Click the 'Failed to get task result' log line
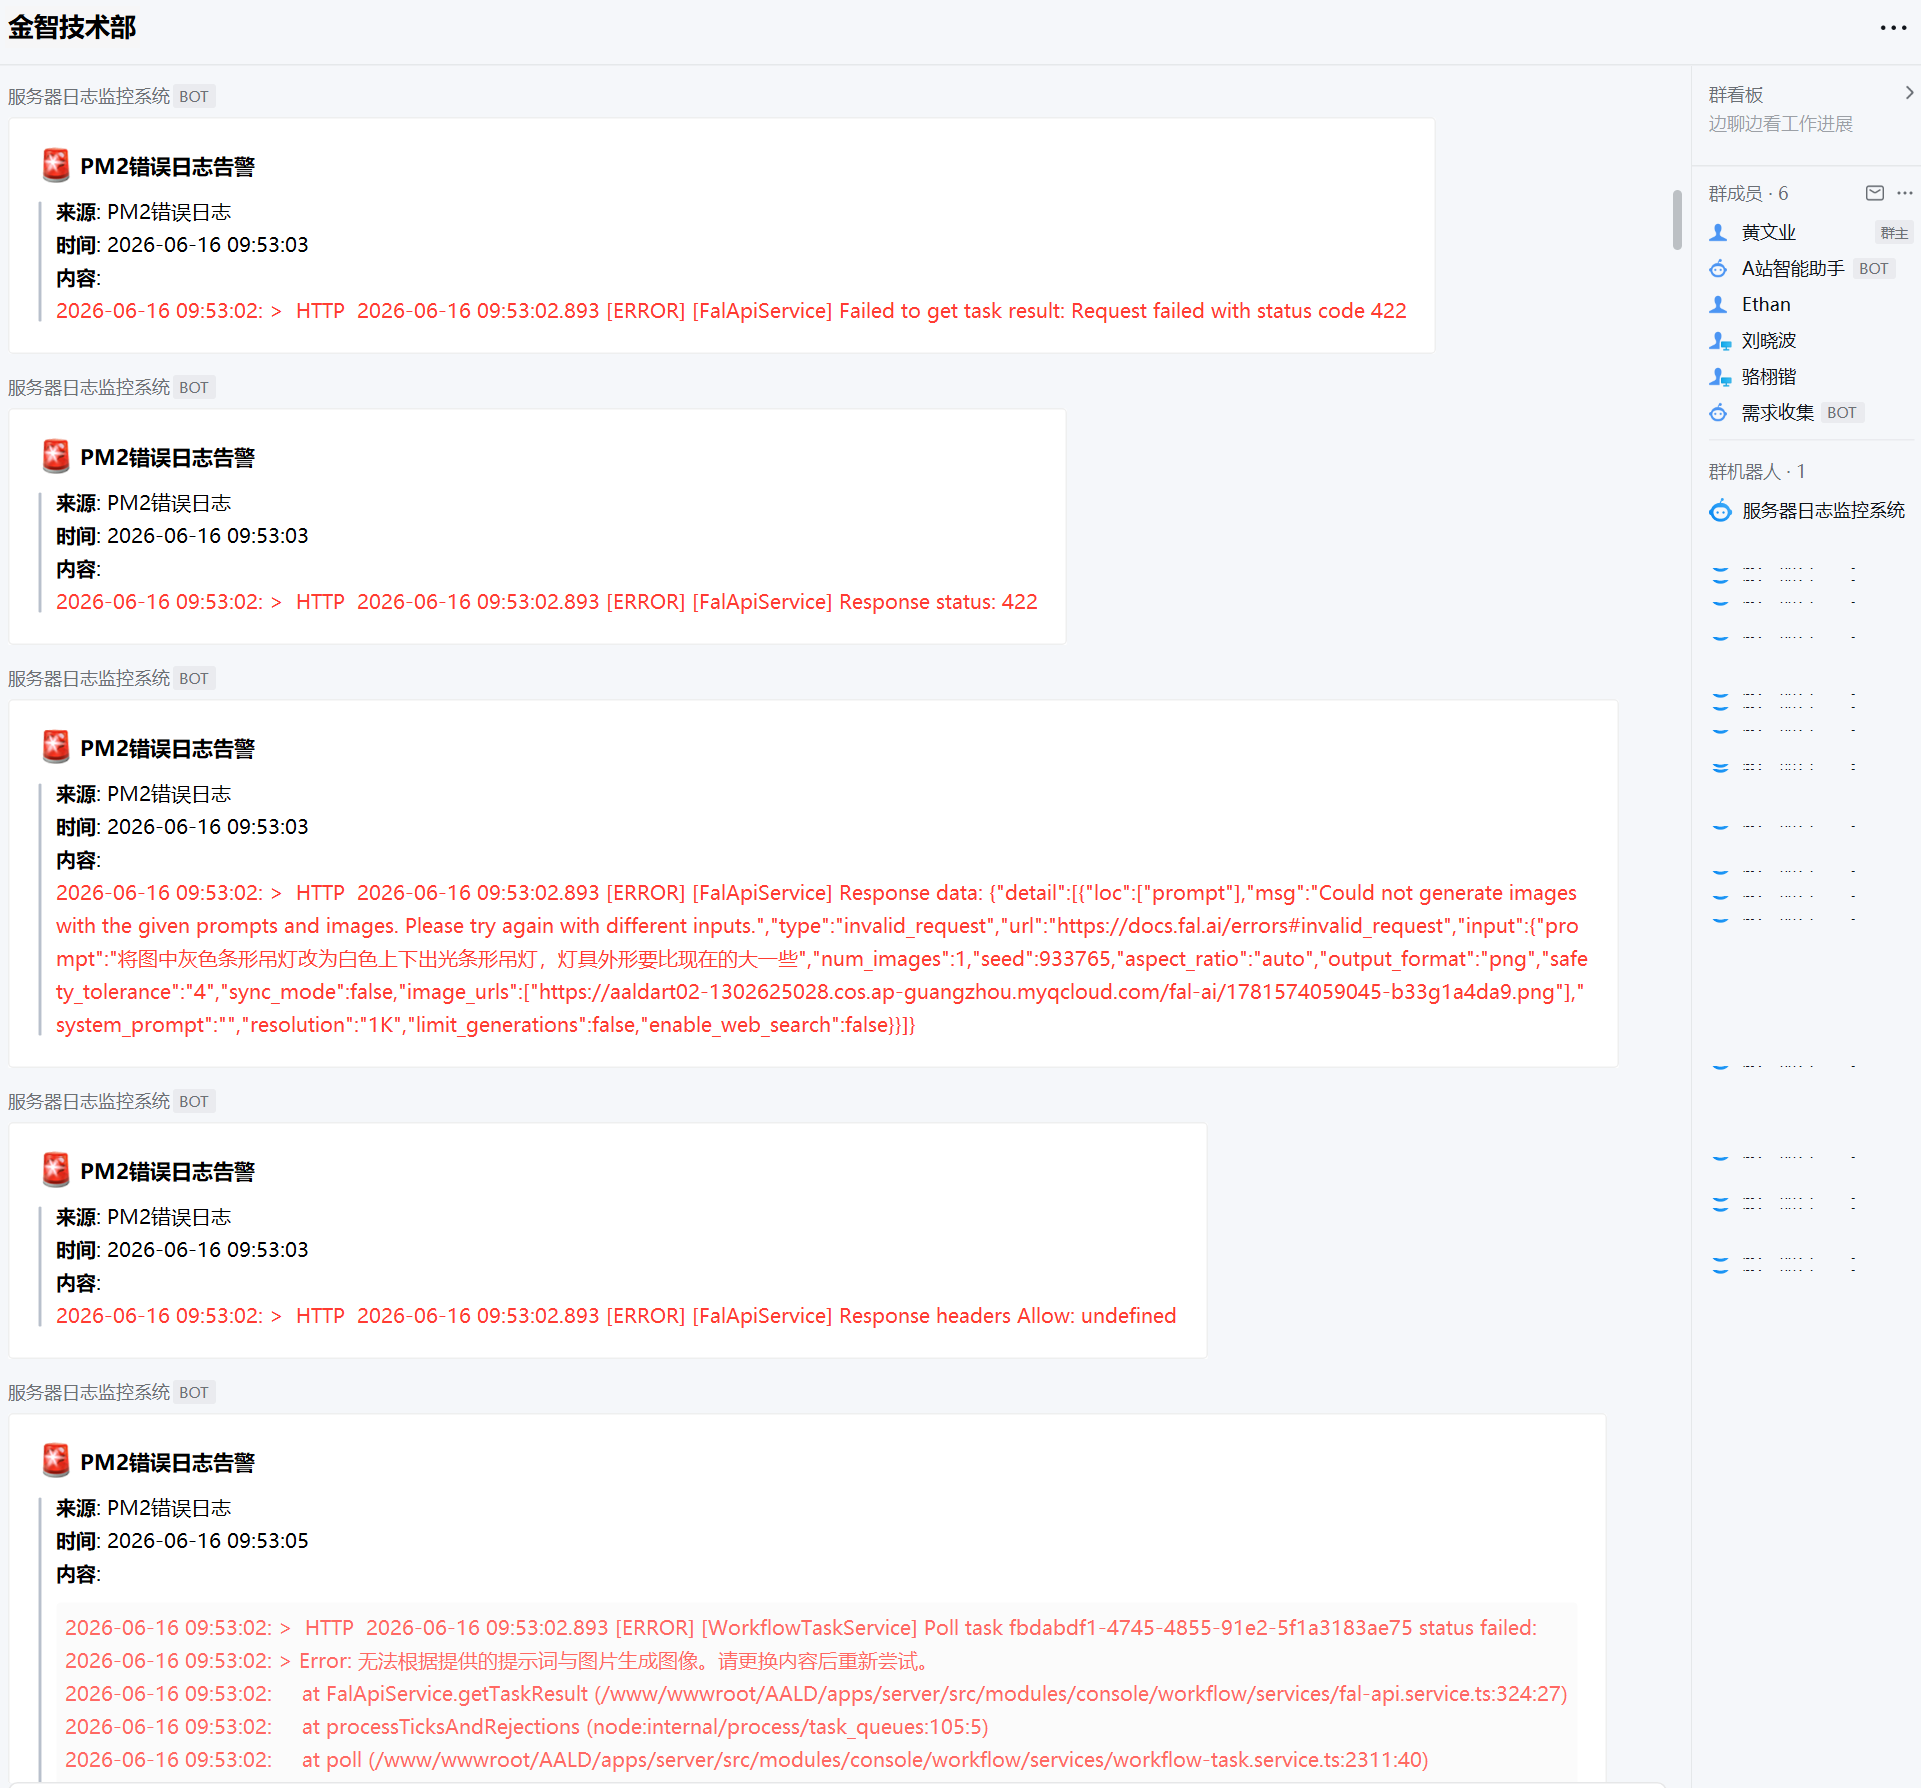This screenshot has width=1921, height=1788. [731, 311]
